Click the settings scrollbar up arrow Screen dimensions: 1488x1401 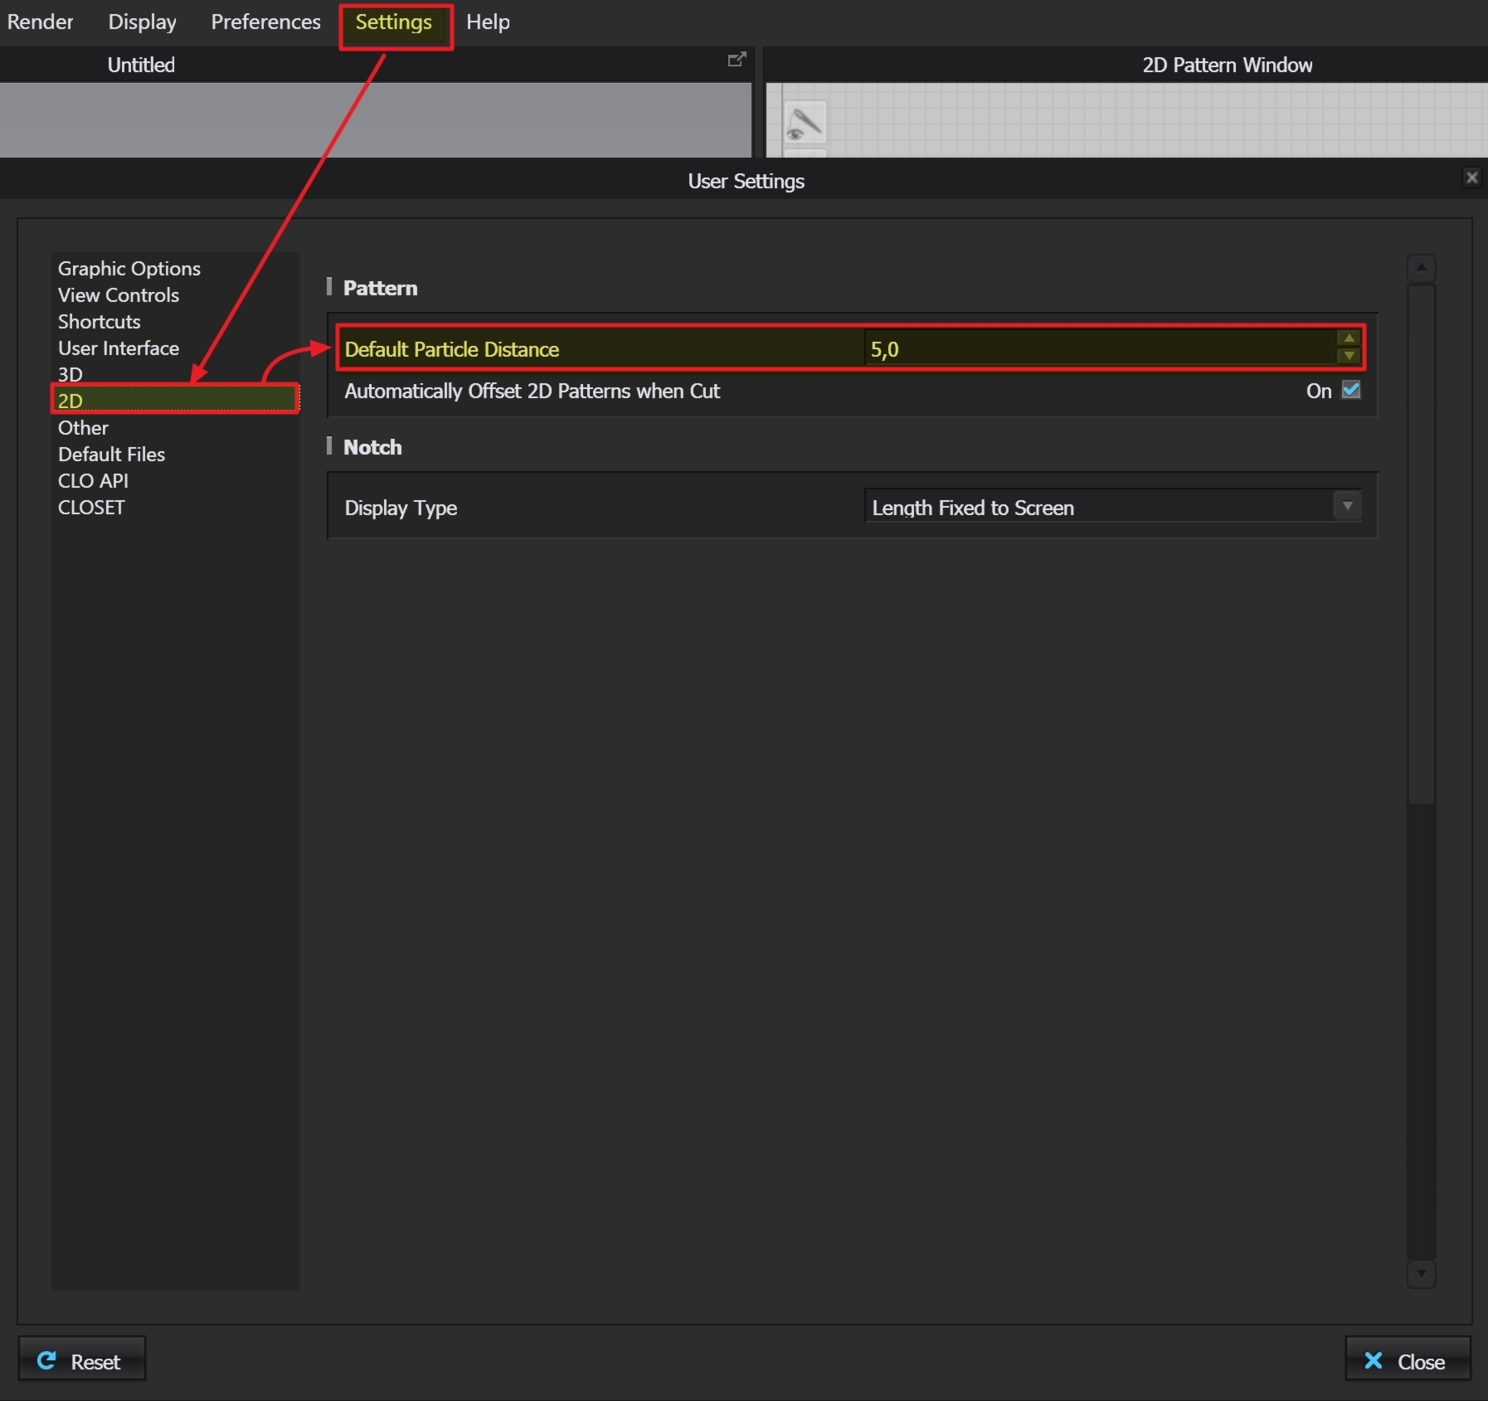[1421, 268]
